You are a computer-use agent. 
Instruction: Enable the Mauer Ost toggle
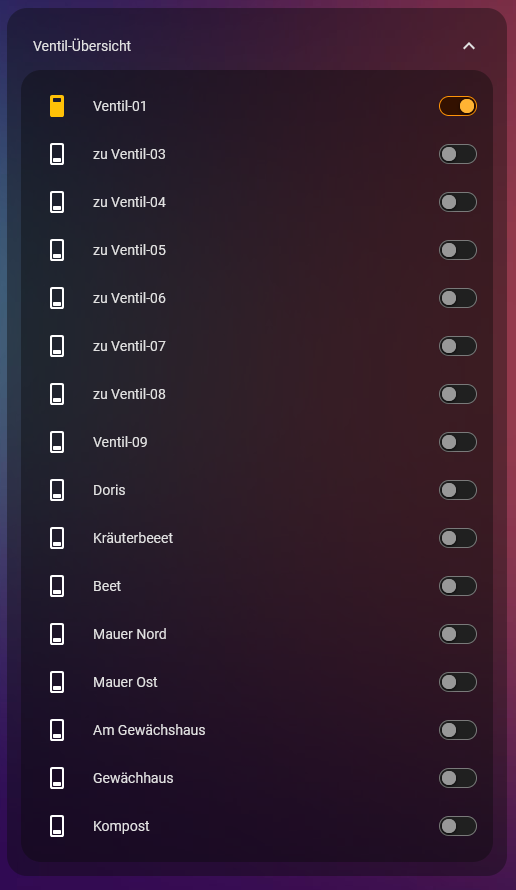tap(458, 682)
